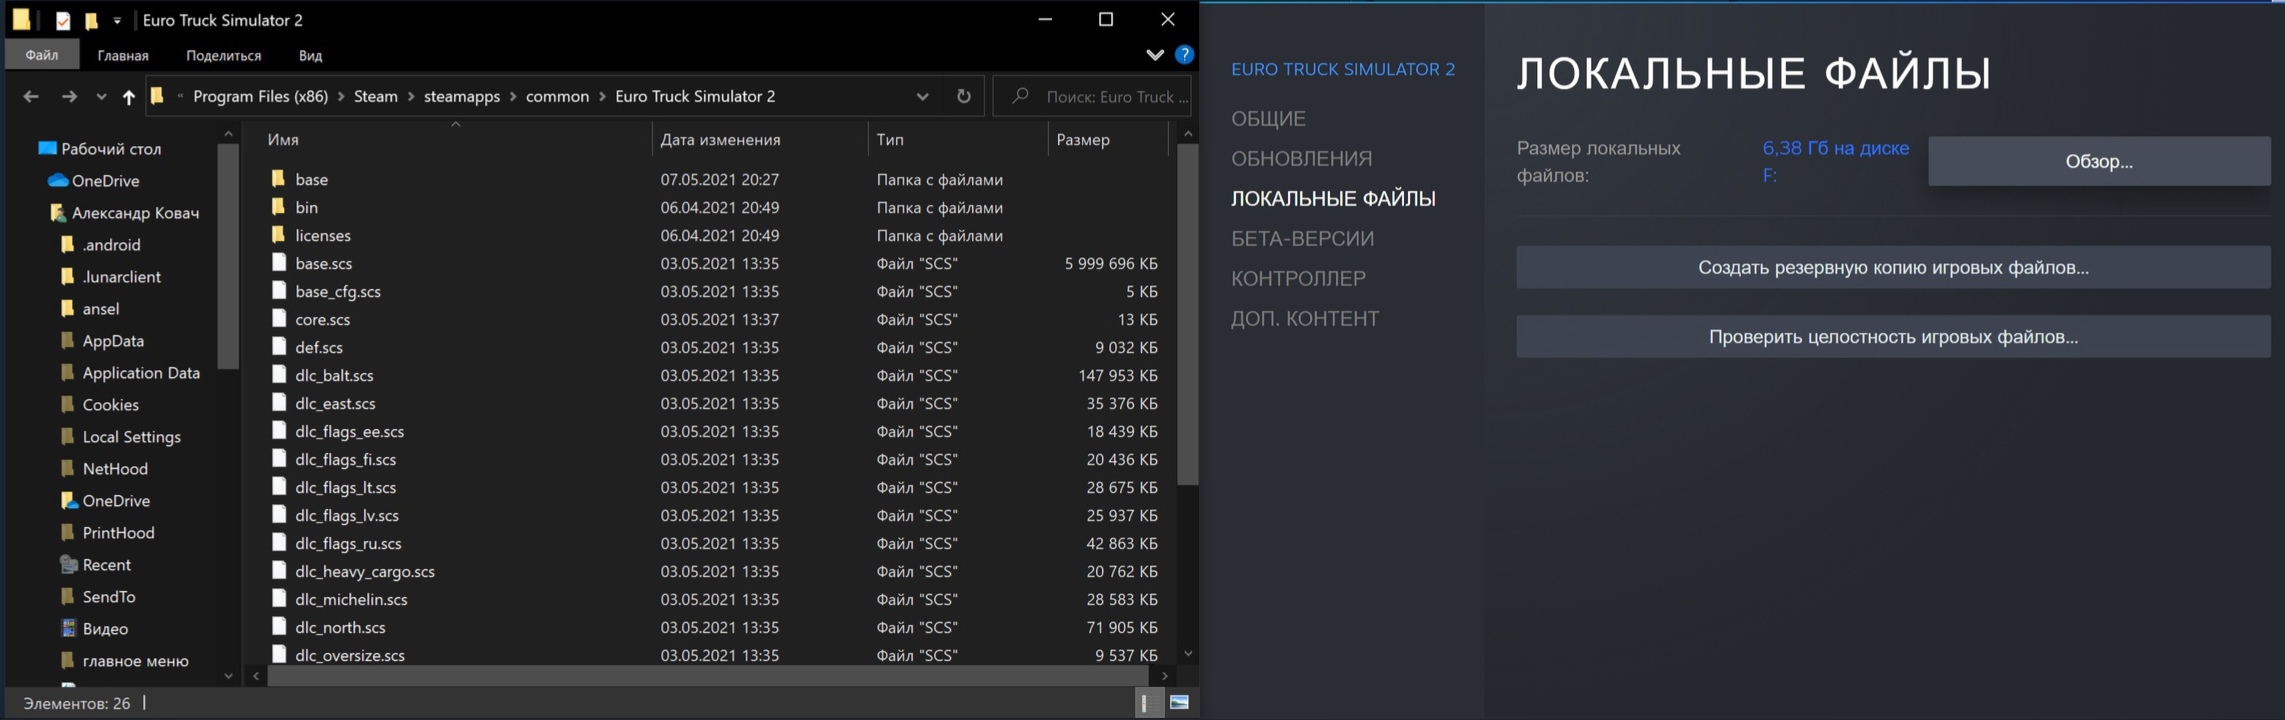The image size is (2285, 720).
Task: Select the dlc_east.scs file icon
Action: pos(279,403)
